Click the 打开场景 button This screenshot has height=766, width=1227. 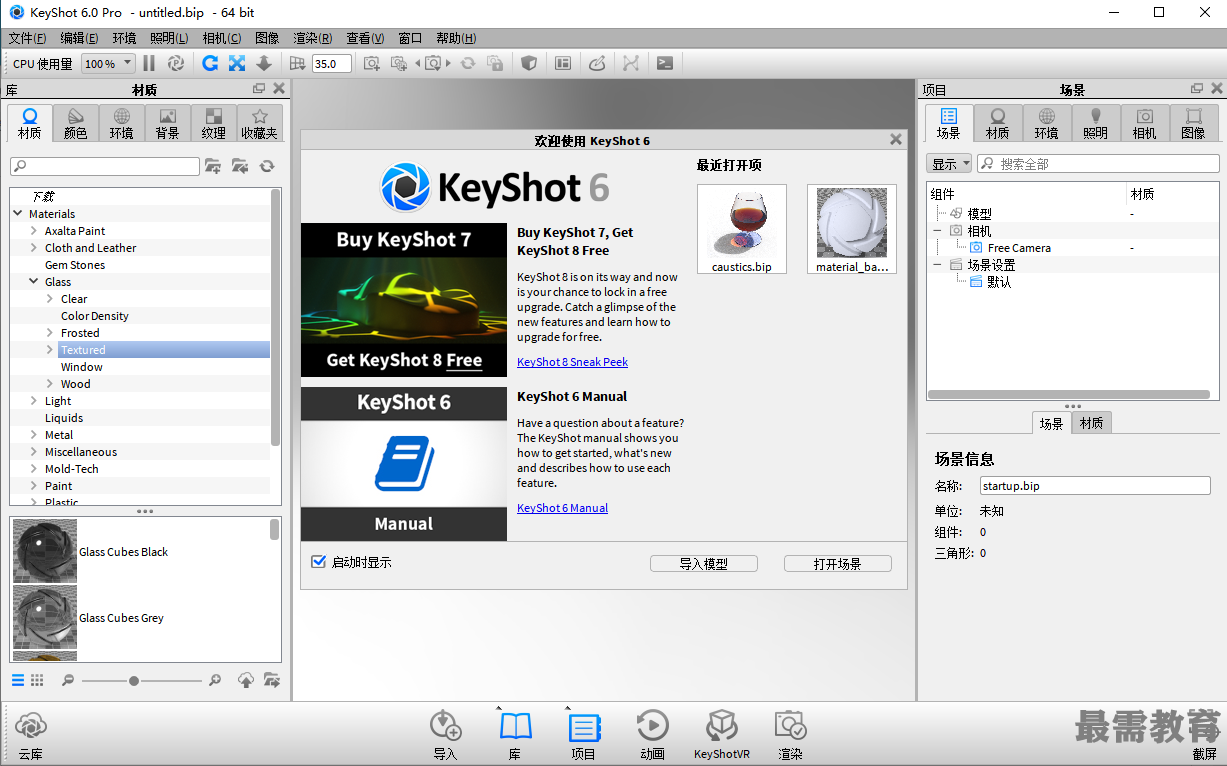[837, 564]
